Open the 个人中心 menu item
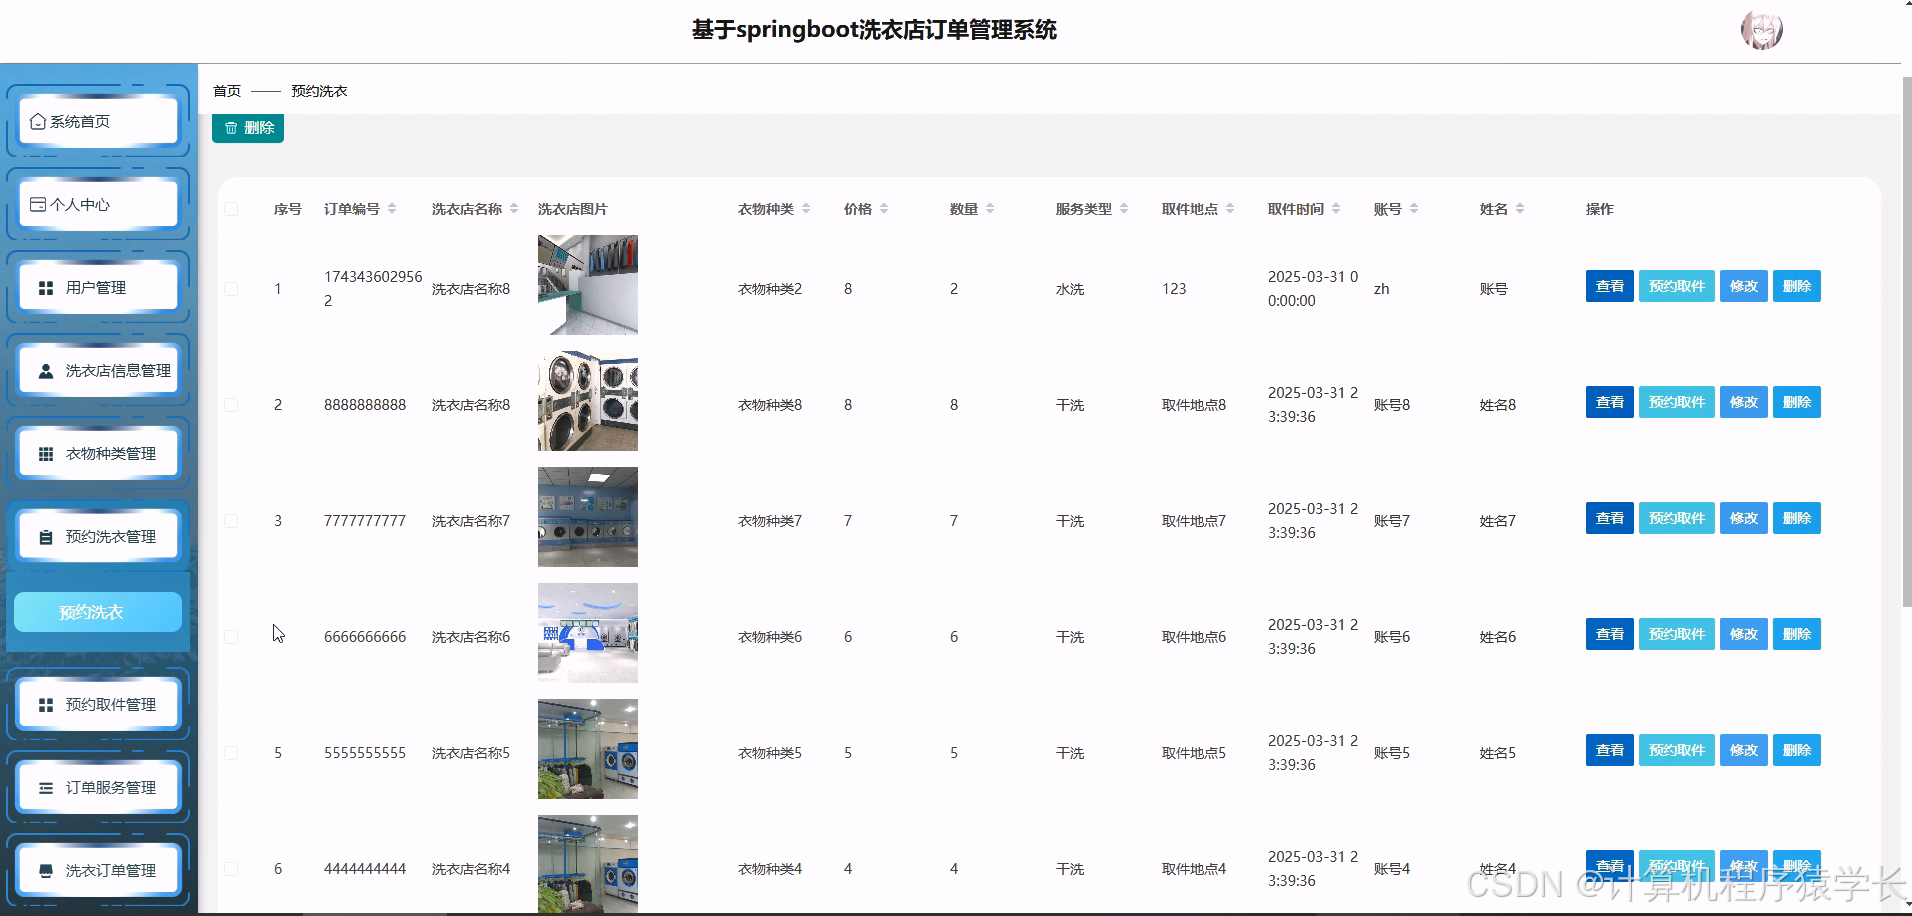 (x=98, y=205)
